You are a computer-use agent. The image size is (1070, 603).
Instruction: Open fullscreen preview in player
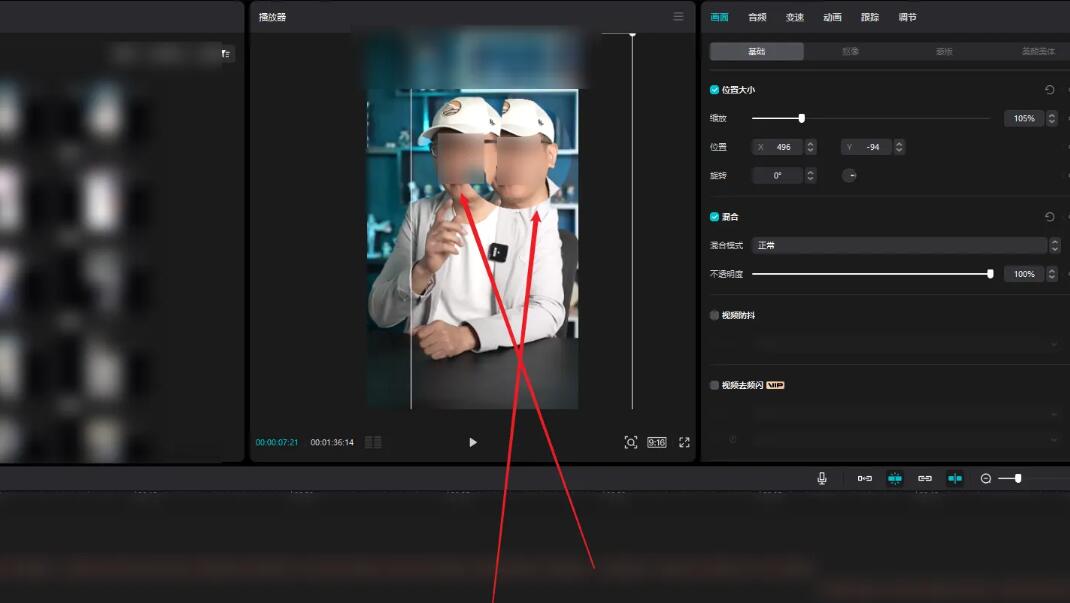pyautogui.click(x=684, y=442)
